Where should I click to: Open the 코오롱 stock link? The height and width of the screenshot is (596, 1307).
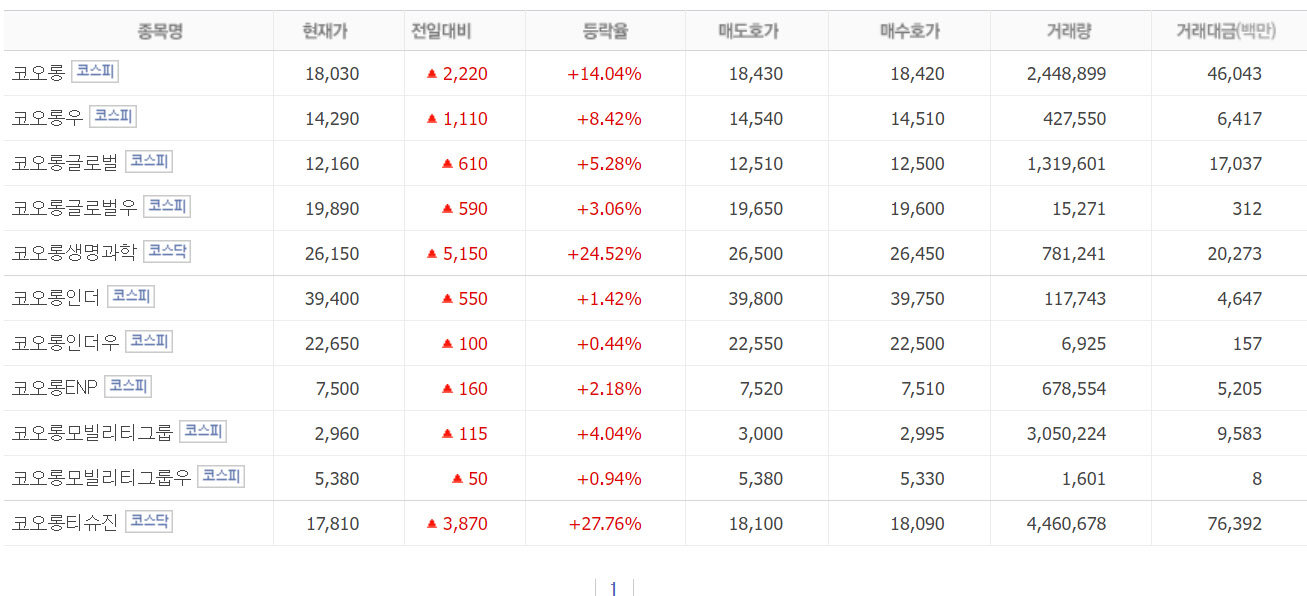click(38, 72)
